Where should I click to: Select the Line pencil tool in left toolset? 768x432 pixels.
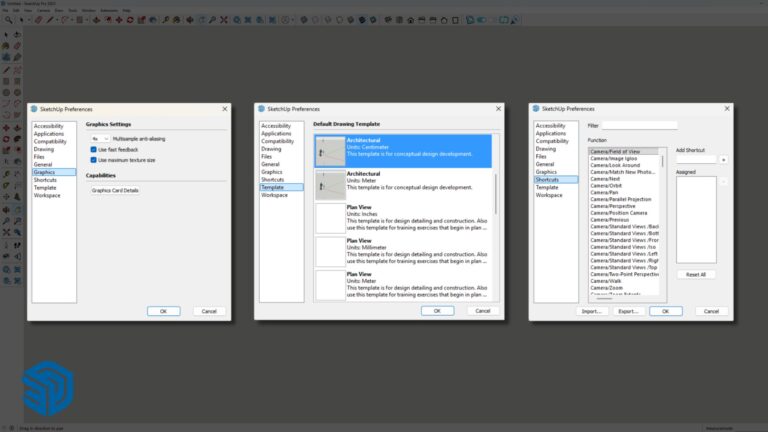(x=6, y=70)
